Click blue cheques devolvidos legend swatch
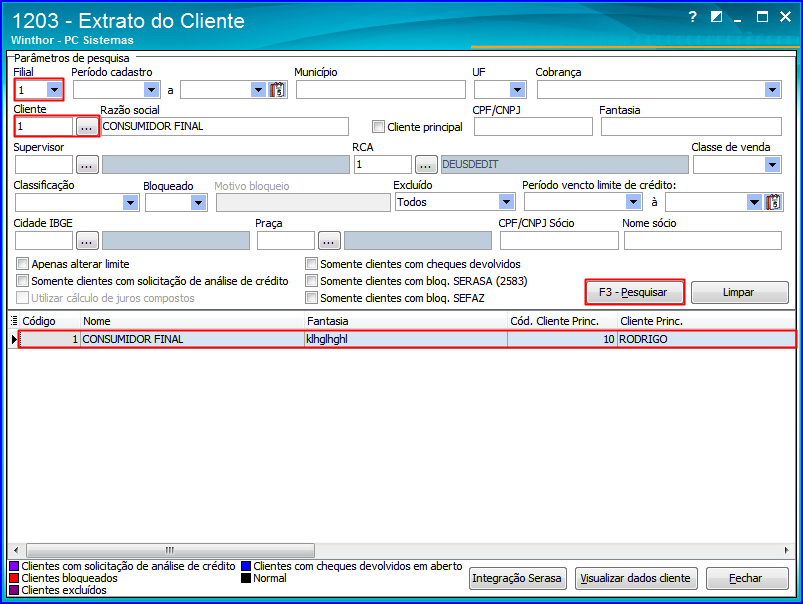Screen dimensions: 803x604 click(246, 566)
